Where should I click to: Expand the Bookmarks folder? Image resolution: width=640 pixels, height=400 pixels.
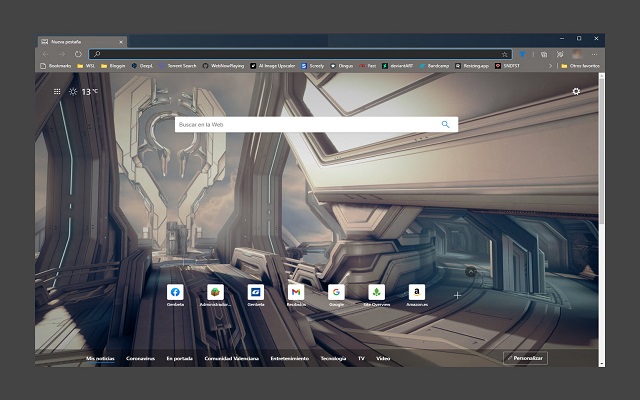coord(56,66)
